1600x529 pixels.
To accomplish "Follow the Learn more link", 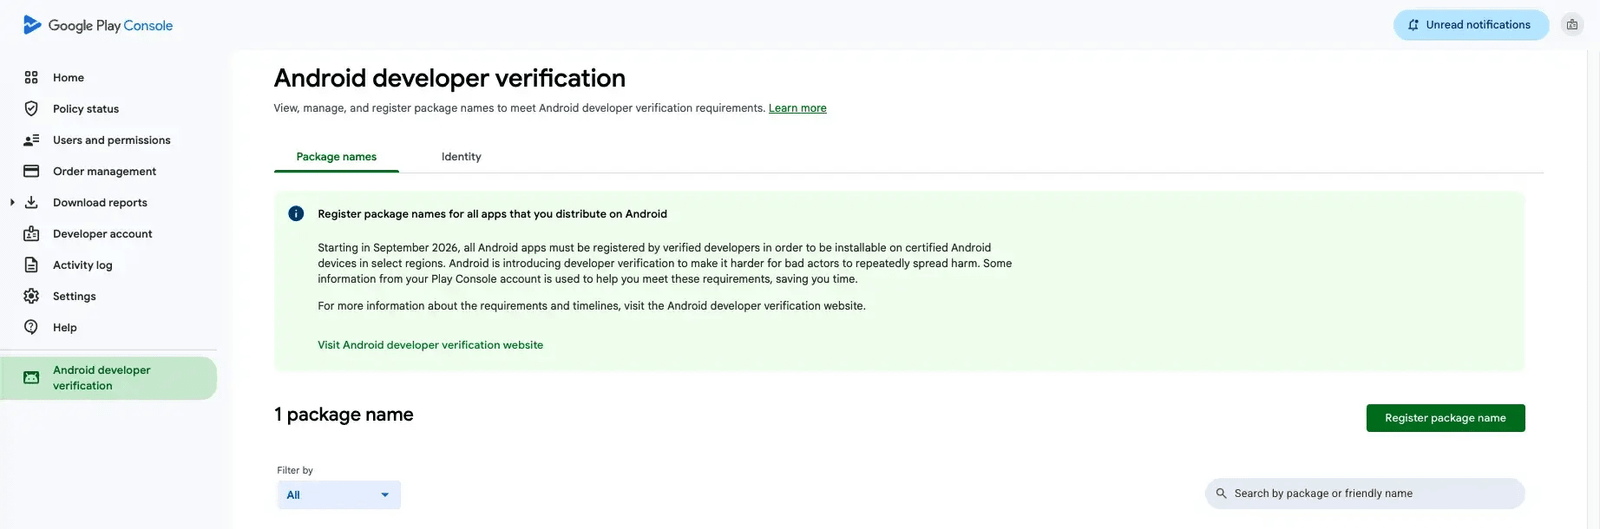I will click(x=797, y=108).
